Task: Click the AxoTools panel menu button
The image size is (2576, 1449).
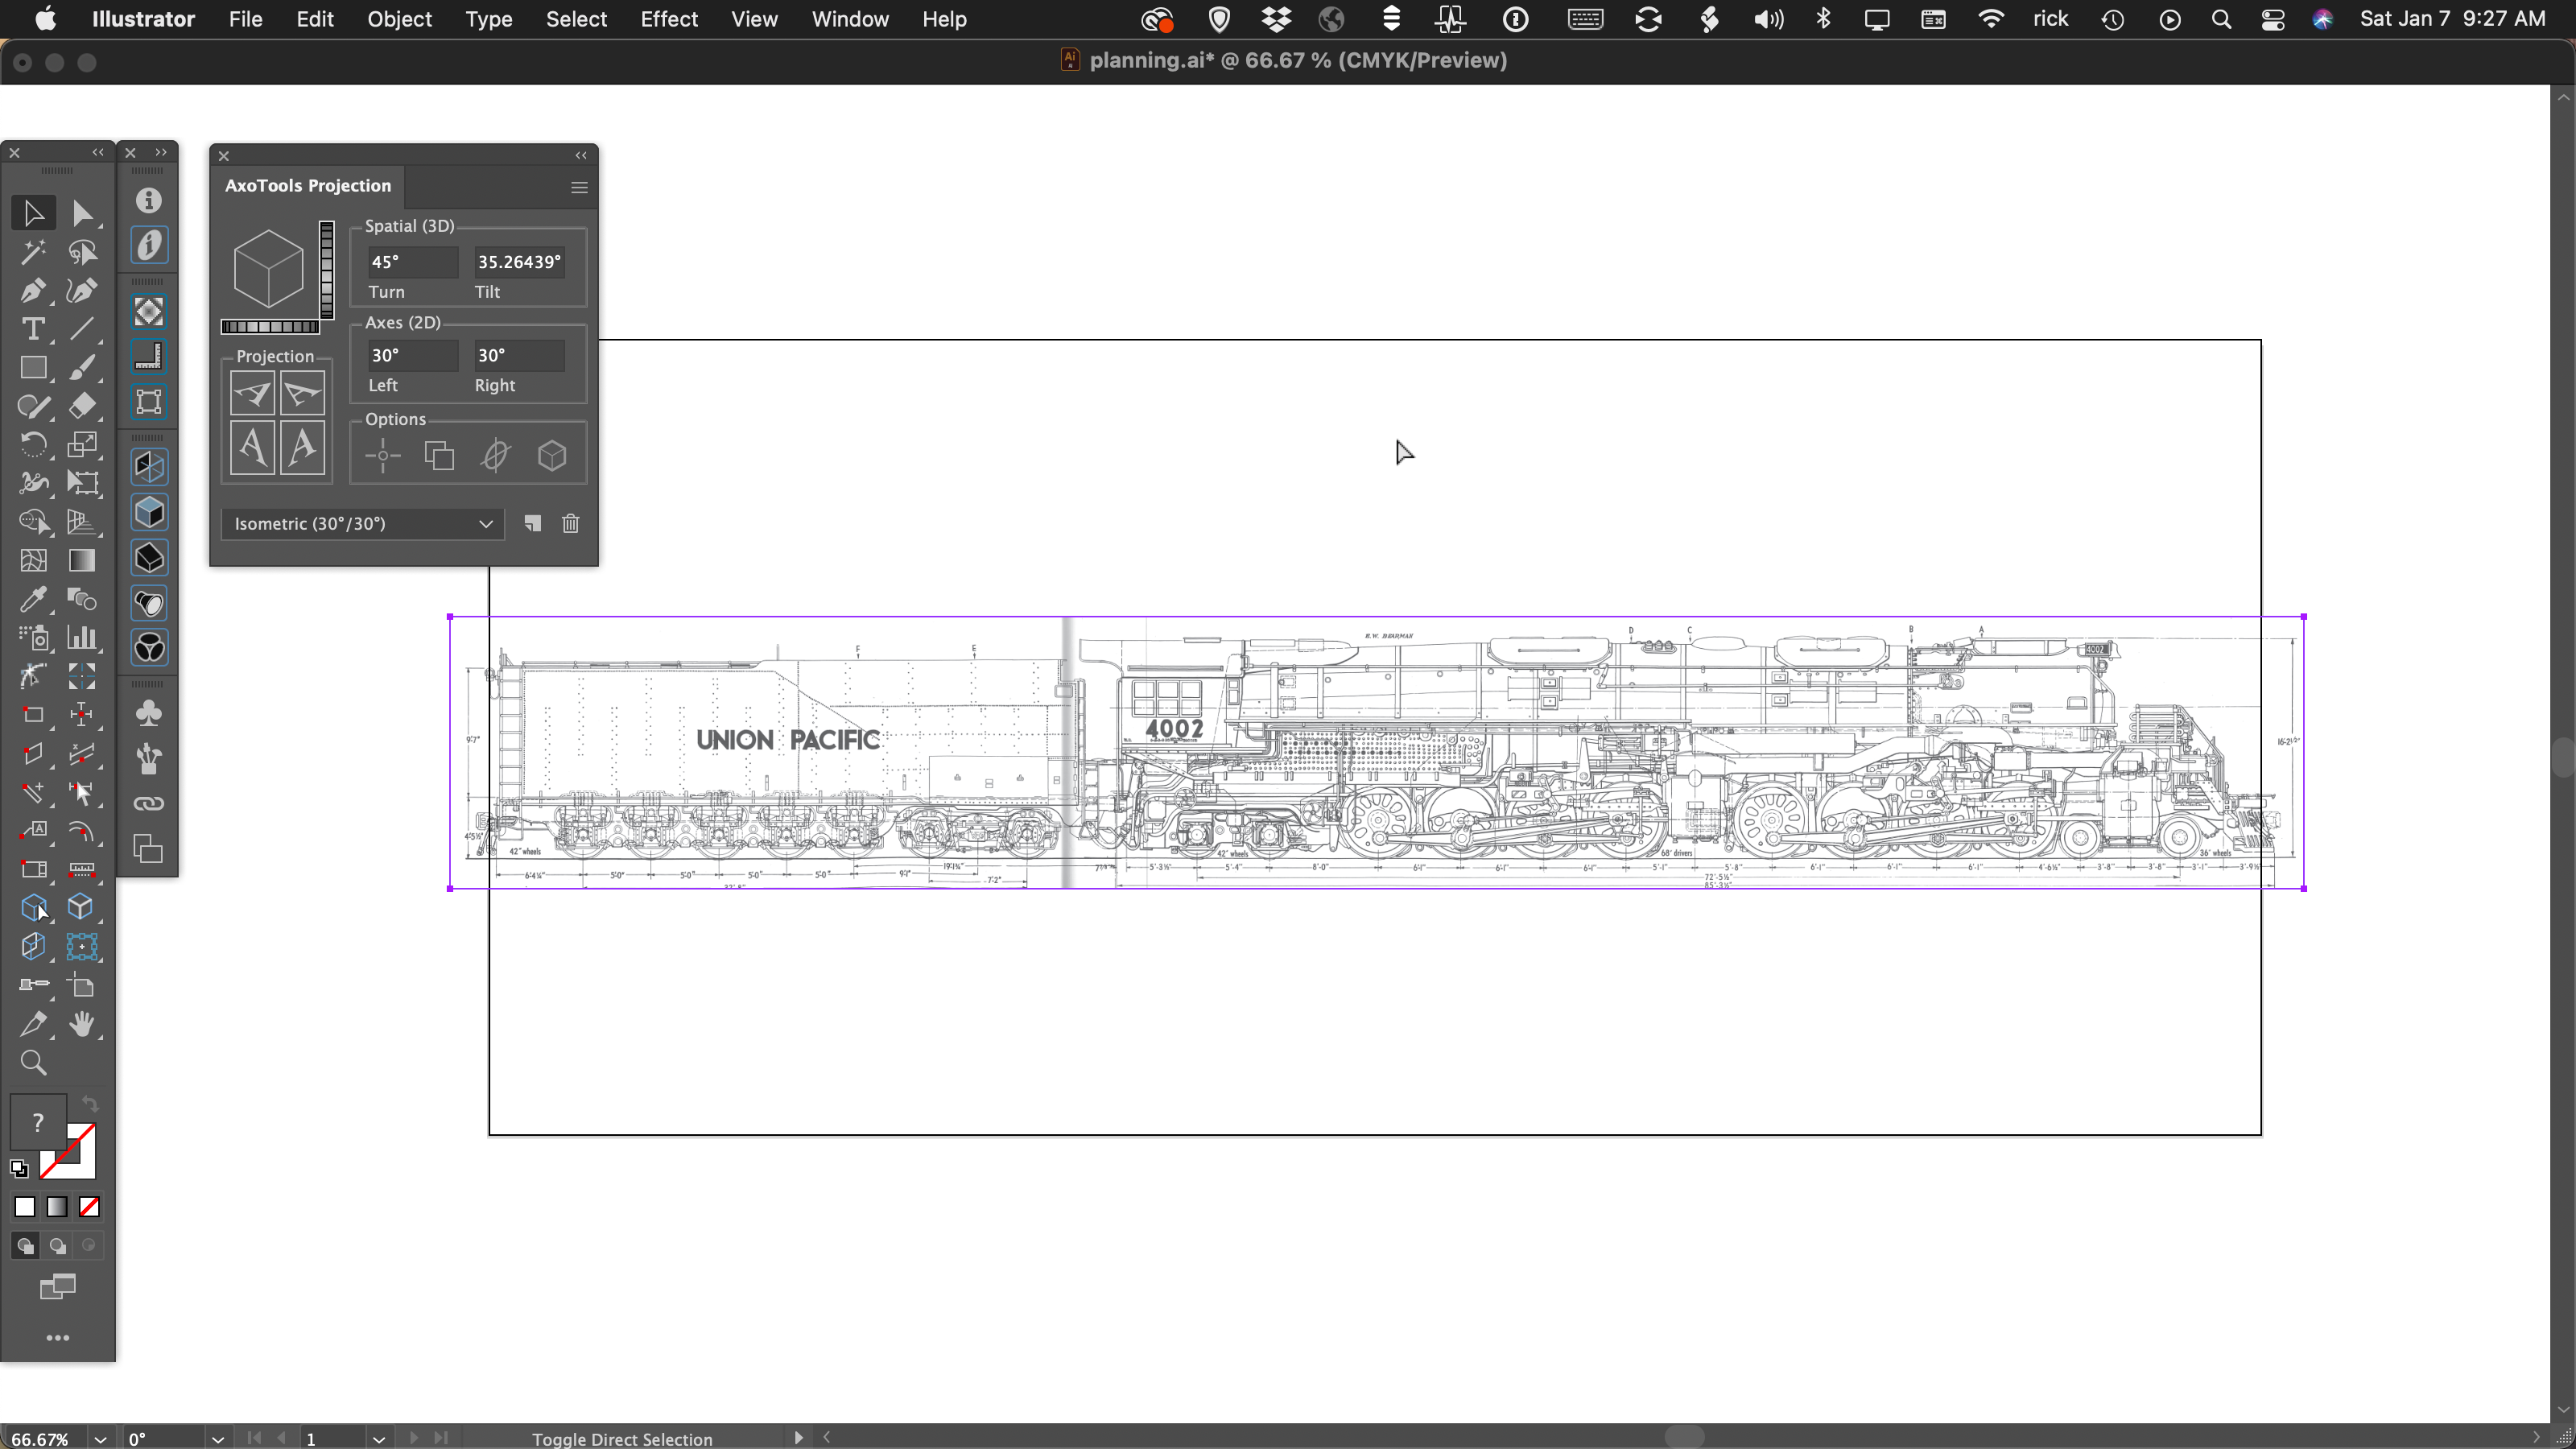Action: coord(580,188)
